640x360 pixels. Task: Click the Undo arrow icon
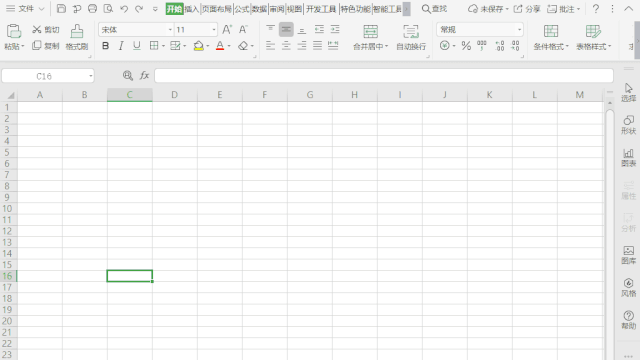(x=124, y=9)
